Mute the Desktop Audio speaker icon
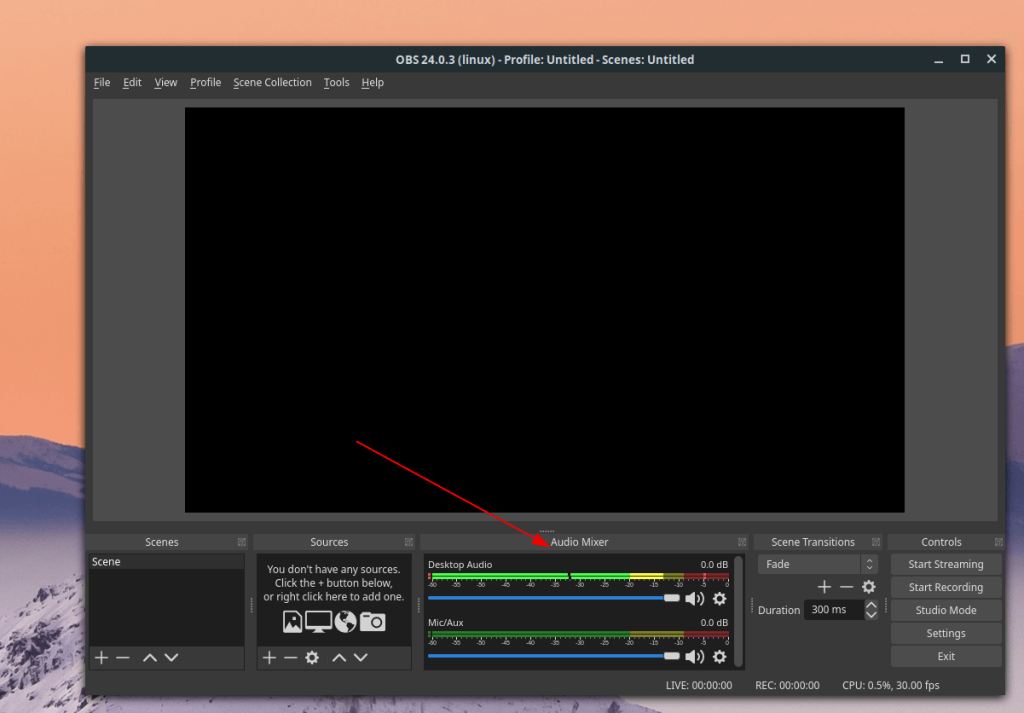The width and height of the screenshot is (1024, 713). (695, 598)
